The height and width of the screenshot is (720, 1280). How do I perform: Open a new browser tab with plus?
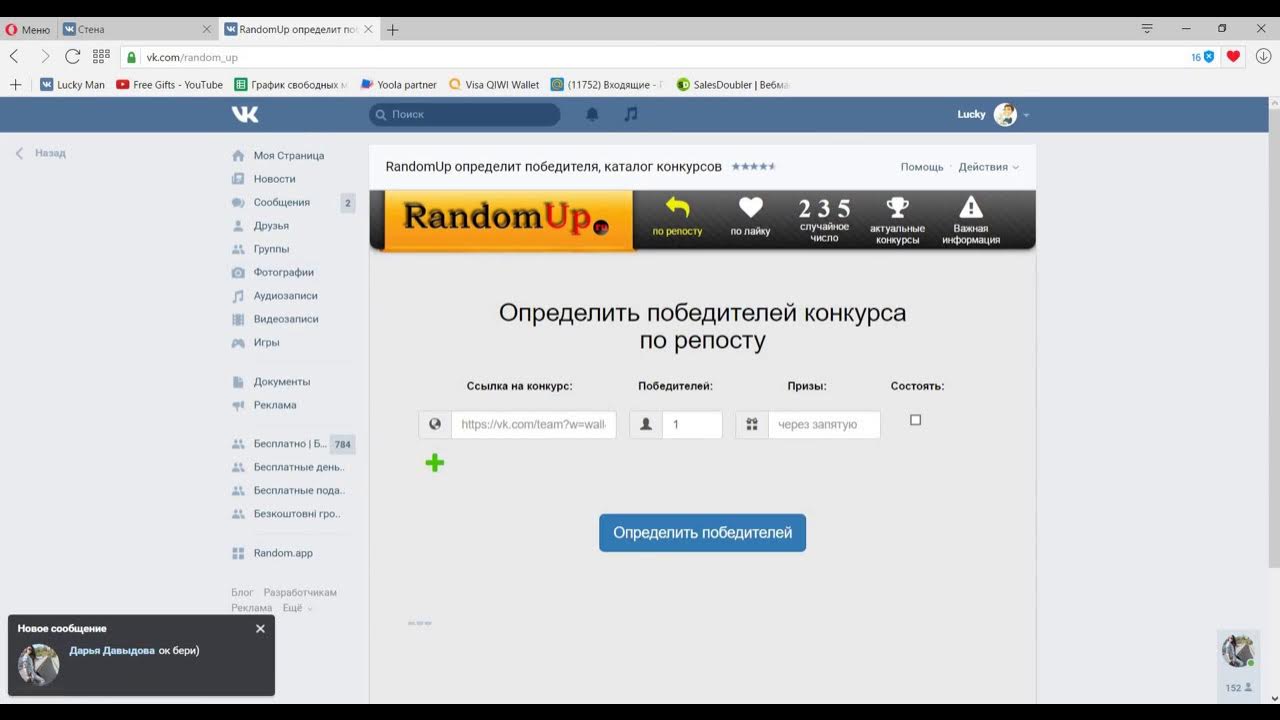coord(393,30)
